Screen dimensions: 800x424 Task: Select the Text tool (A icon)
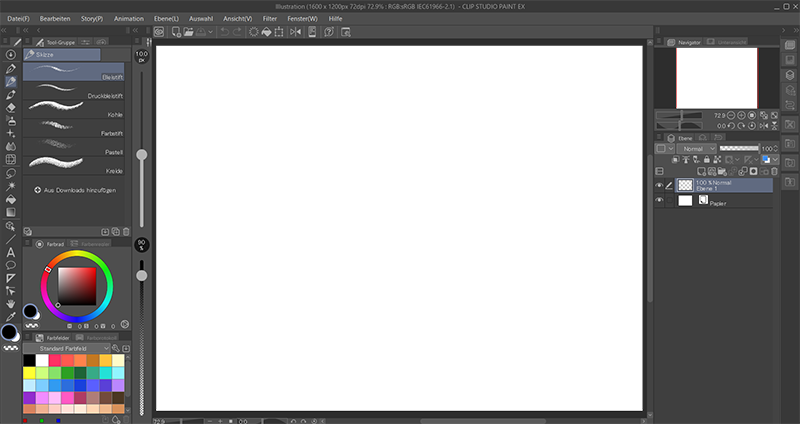pyautogui.click(x=11, y=253)
